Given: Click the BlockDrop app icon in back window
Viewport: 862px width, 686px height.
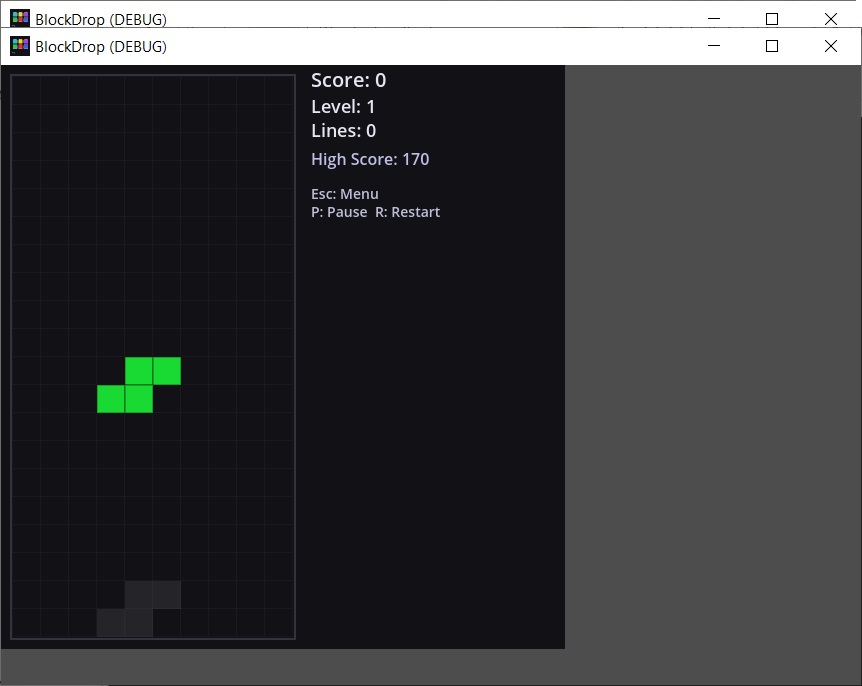Looking at the screenshot, I should click(20, 18).
